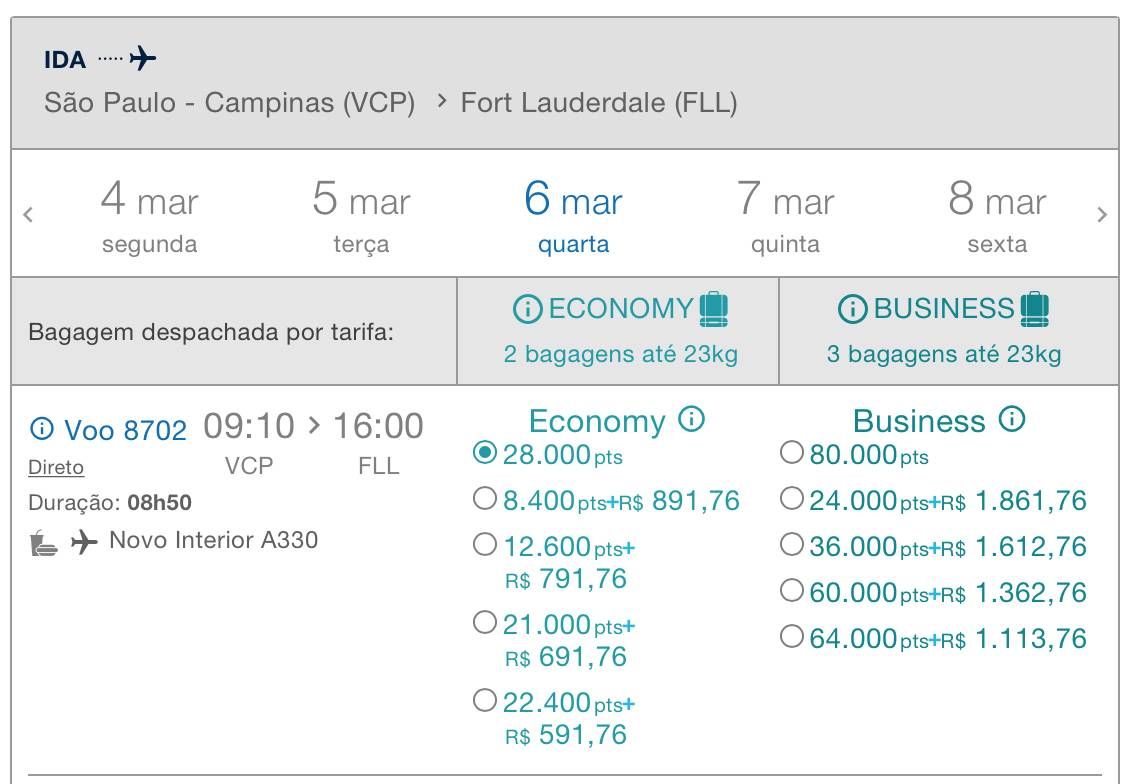Click the meal service icon under flight duration

(x=44, y=543)
